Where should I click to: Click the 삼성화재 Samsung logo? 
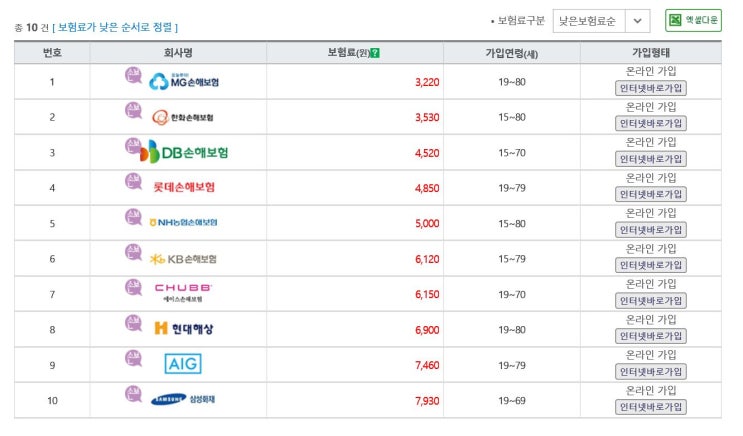click(183, 400)
